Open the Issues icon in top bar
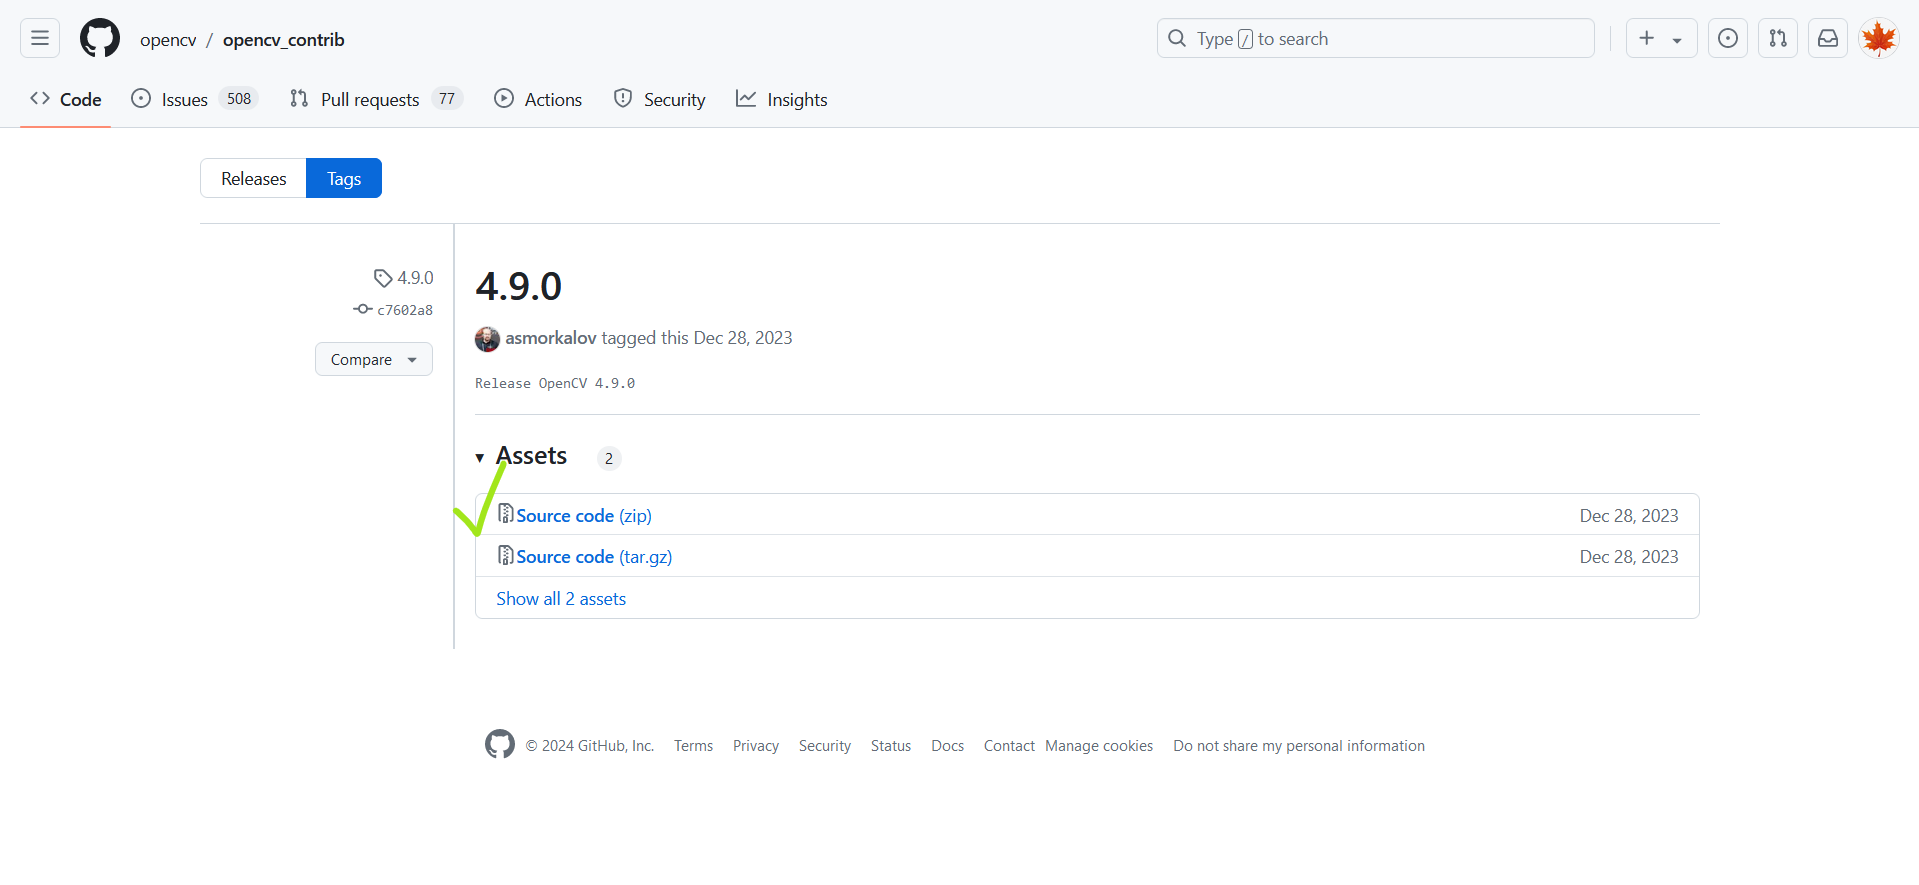 coord(1727,39)
